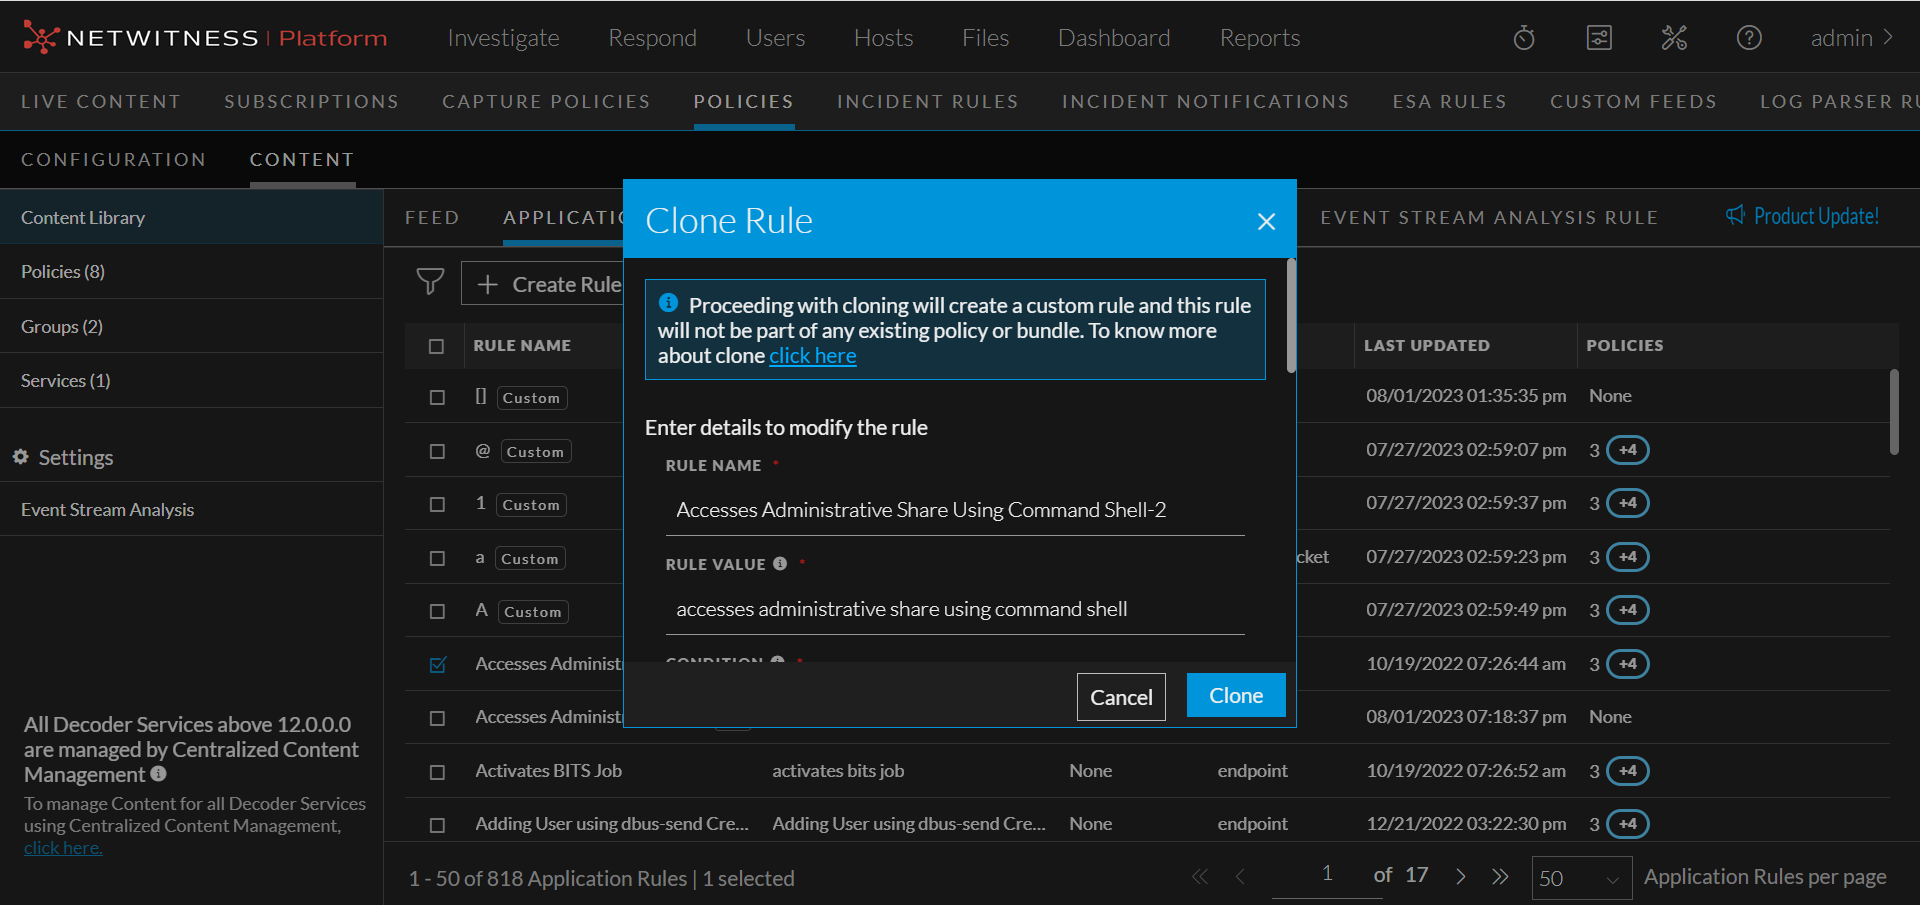Check the Activates BITS Job rule checkbox
Screen dimensions: 1920x905
437,772
